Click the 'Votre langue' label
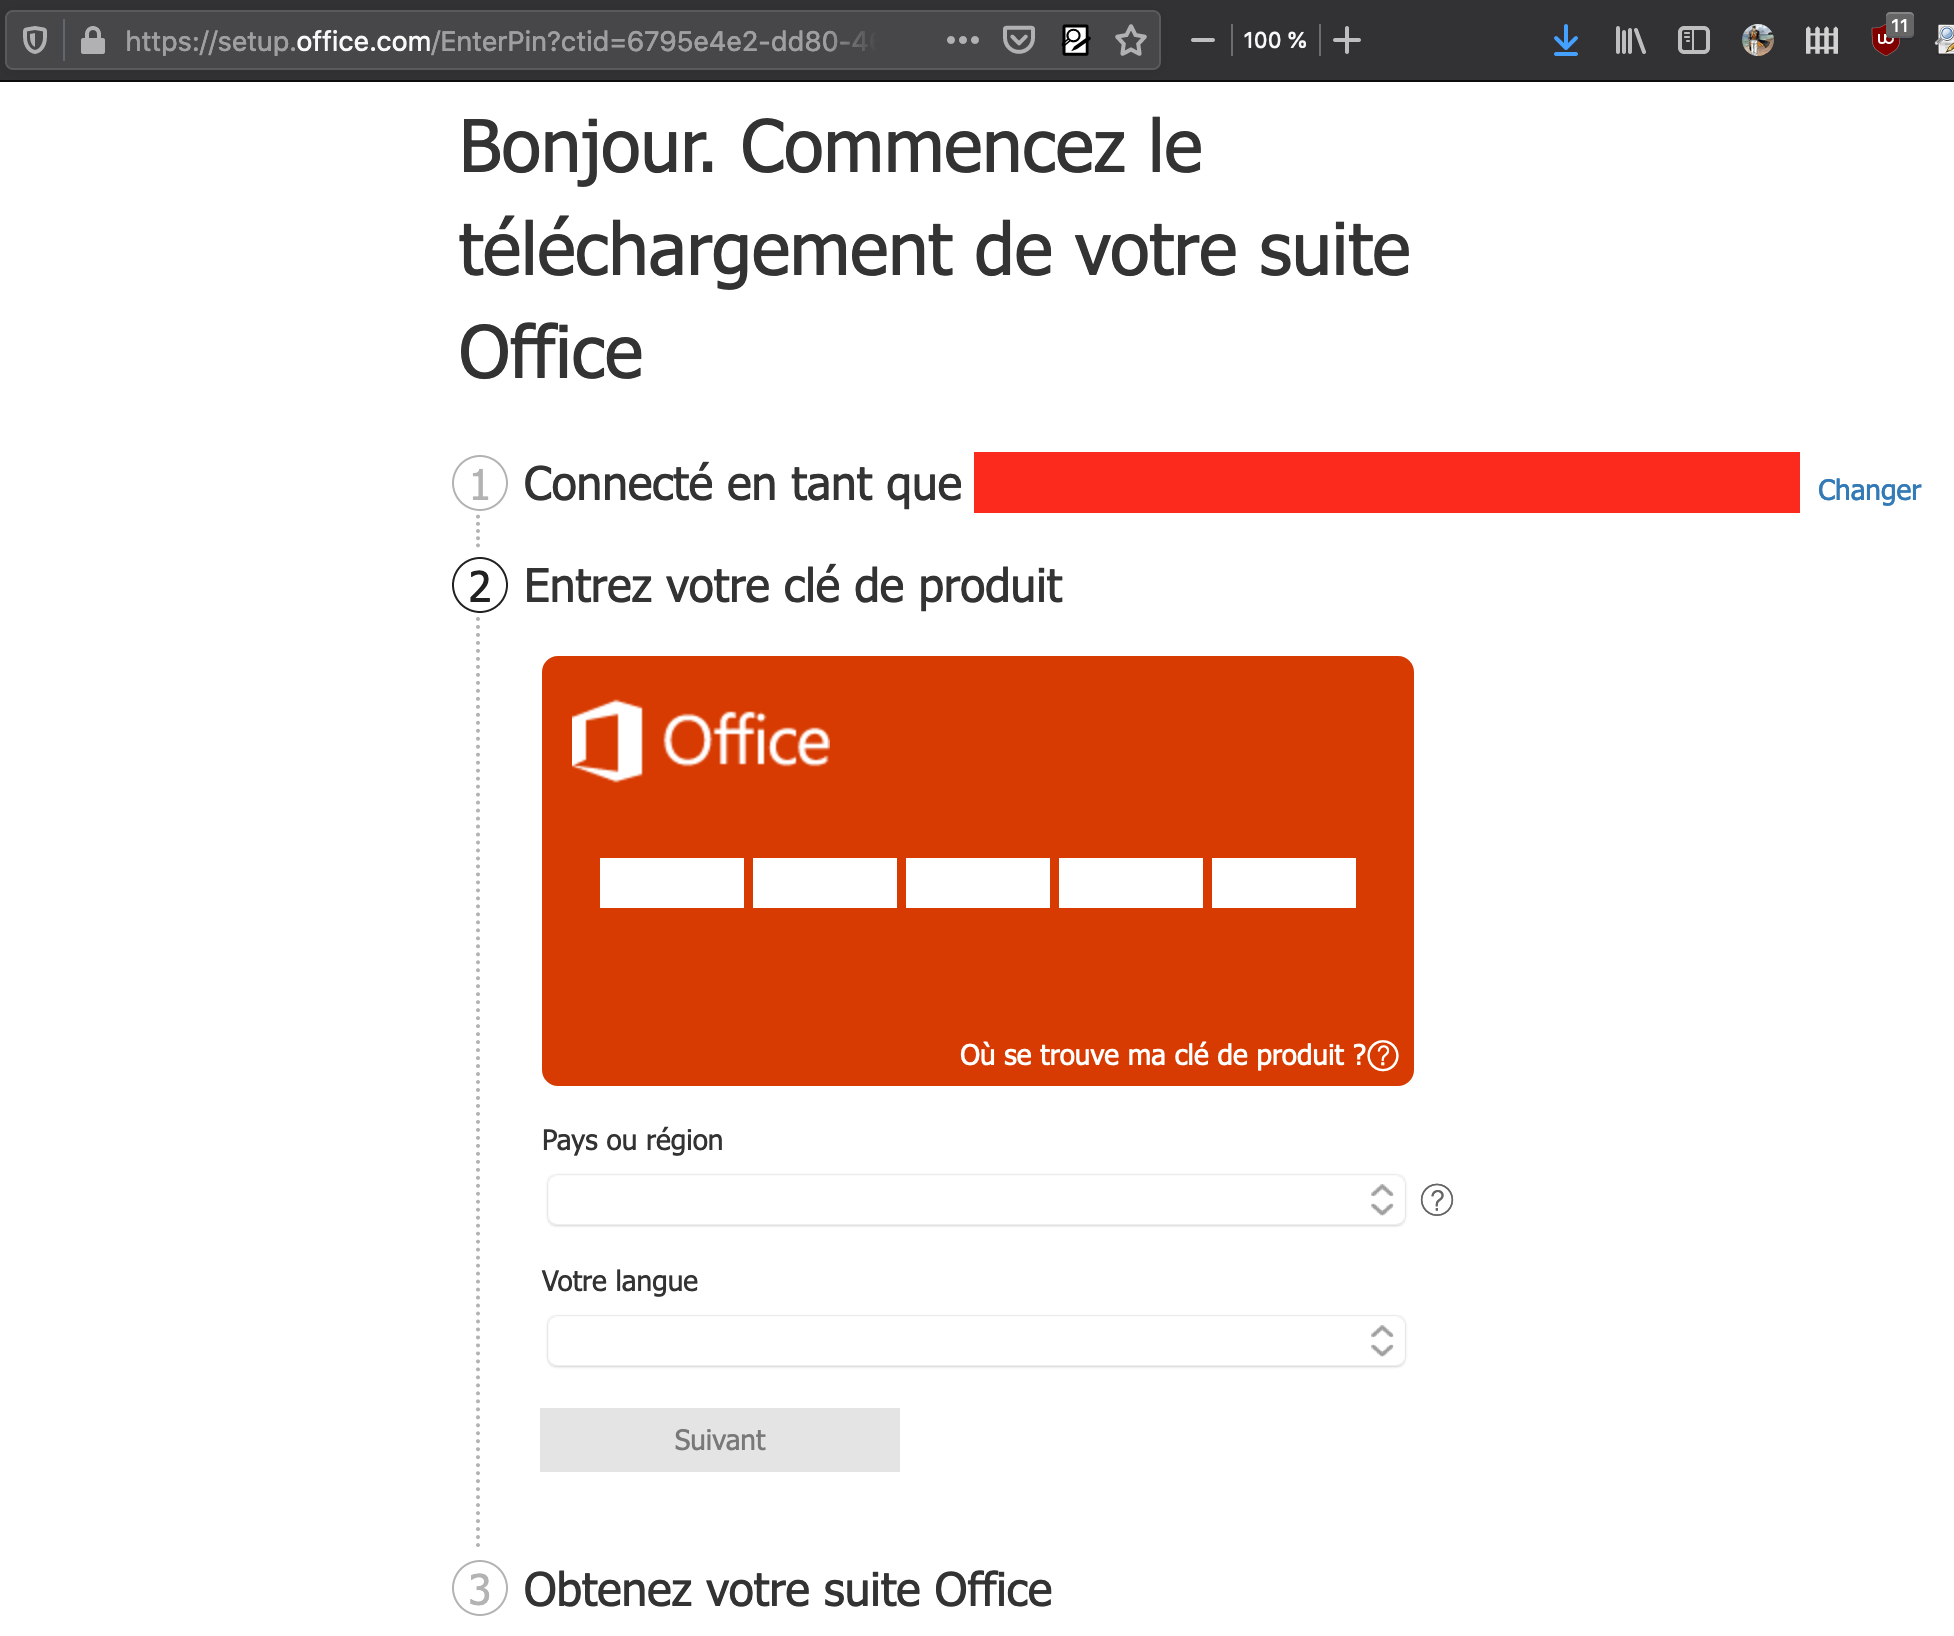Screen dimensions: 1954x1636 click(x=620, y=1281)
